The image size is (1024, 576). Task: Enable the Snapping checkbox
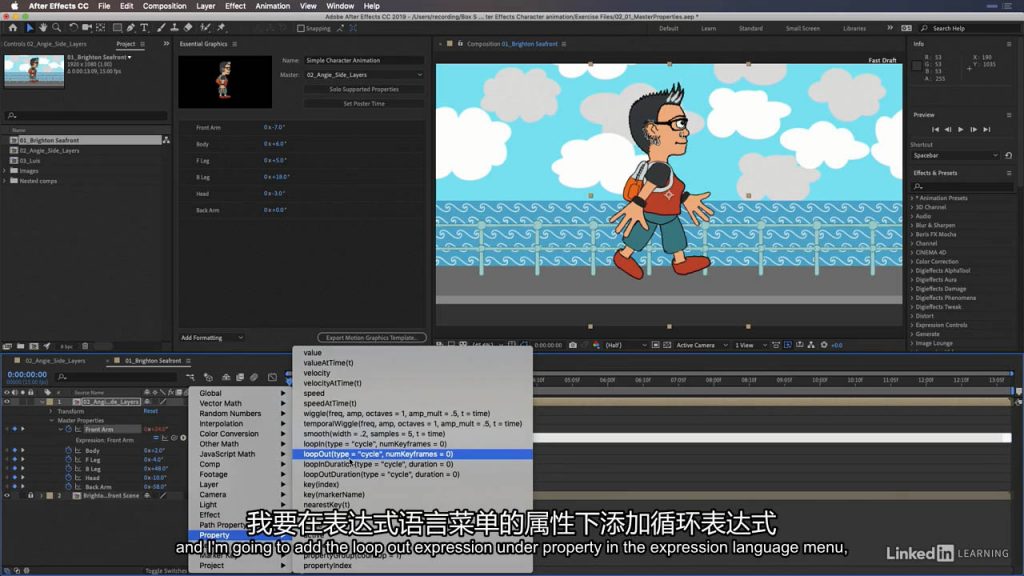[x=300, y=28]
